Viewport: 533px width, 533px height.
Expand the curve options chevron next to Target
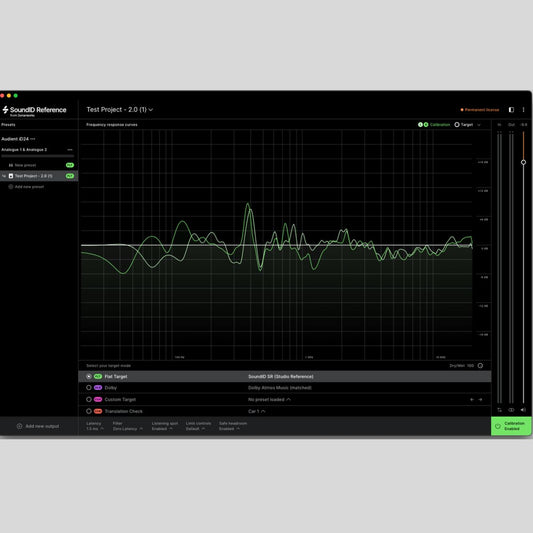click(479, 125)
